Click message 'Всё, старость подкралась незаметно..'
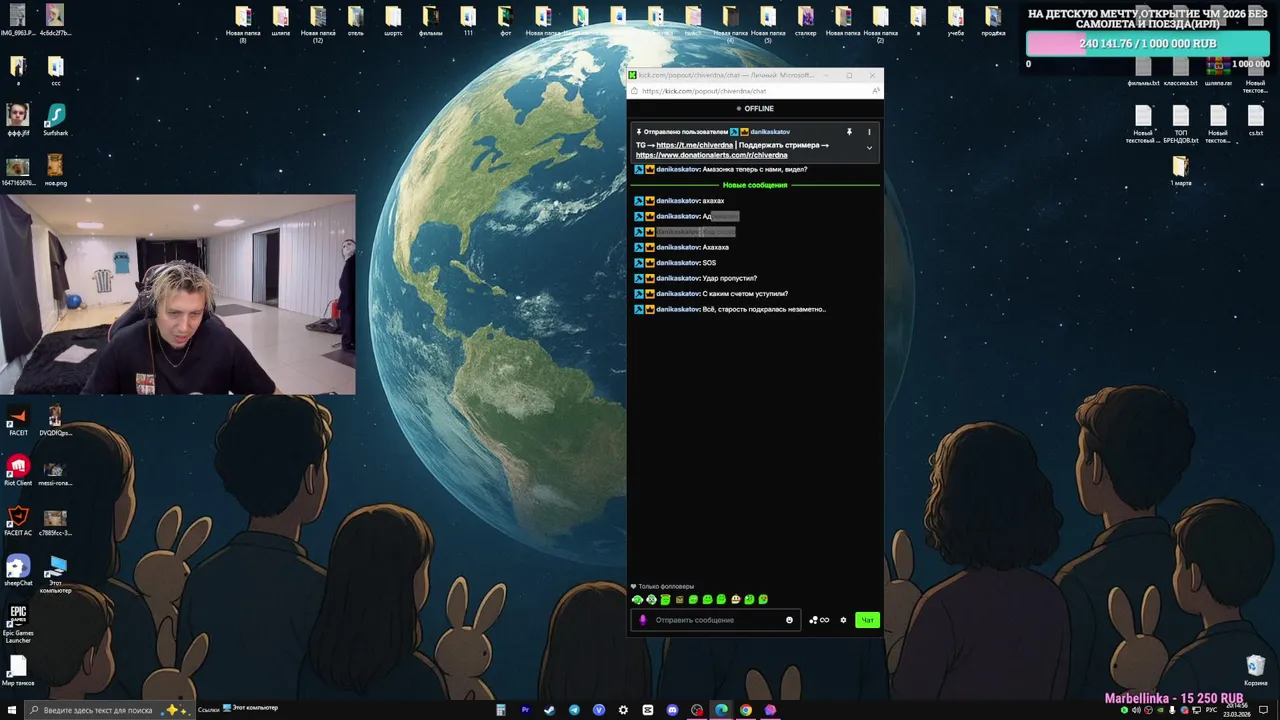1280x720 pixels. (x=764, y=310)
